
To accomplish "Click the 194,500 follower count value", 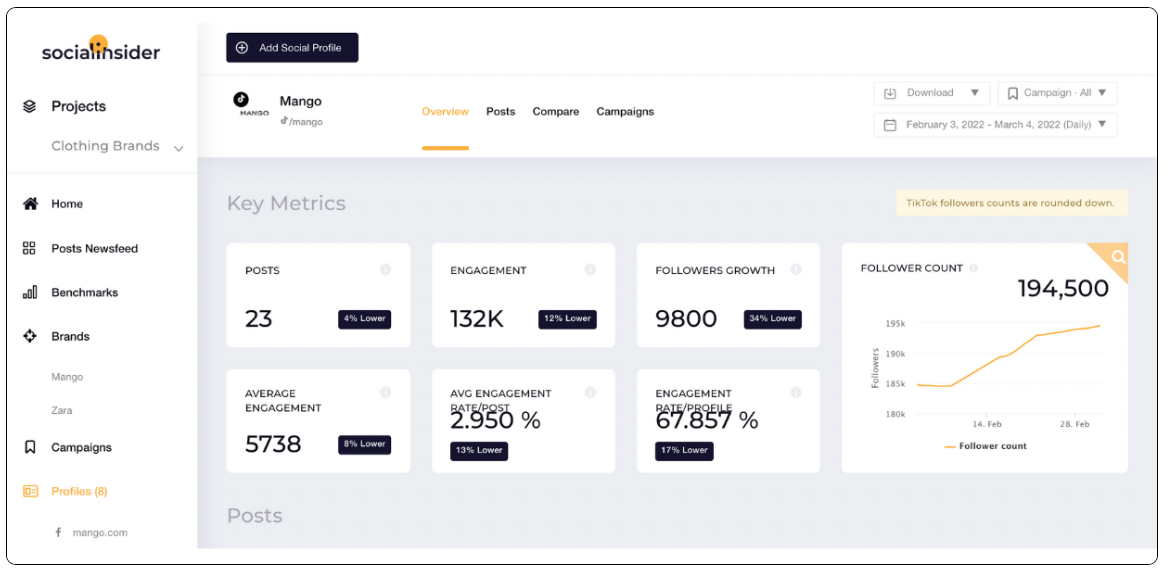I will [x=1063, y=289].
